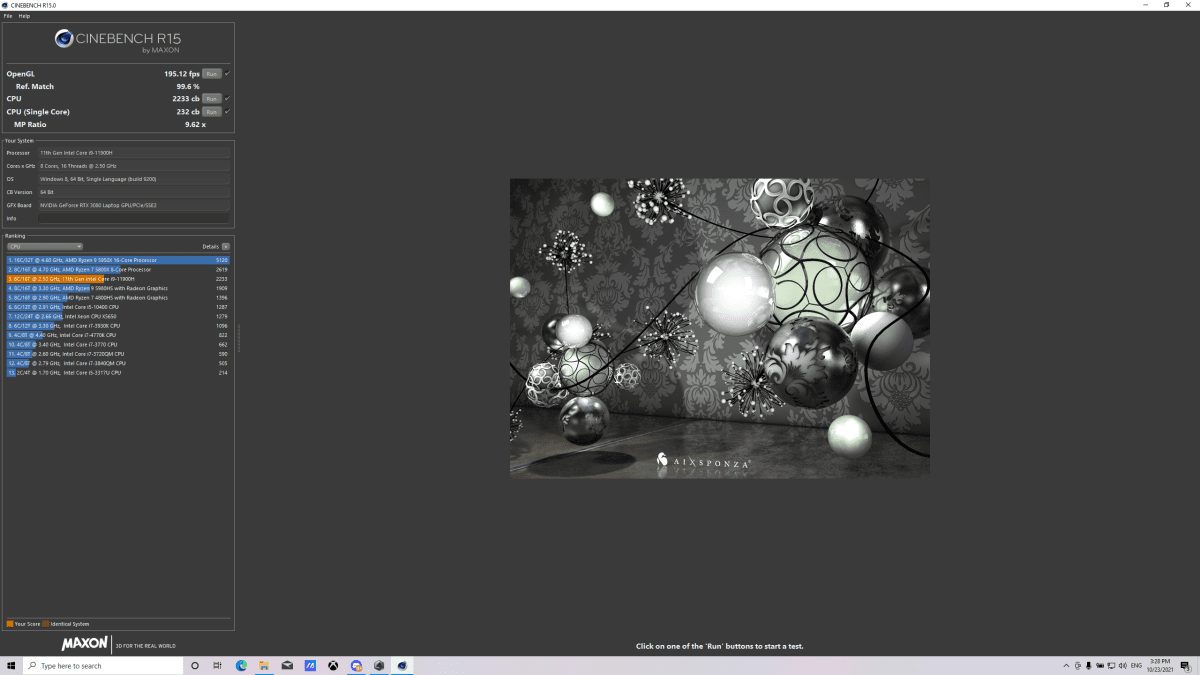This screenshot has width=1200, height=675.
Task: Select your score row Intel Core i9-11900H
Action: point(118,279)
